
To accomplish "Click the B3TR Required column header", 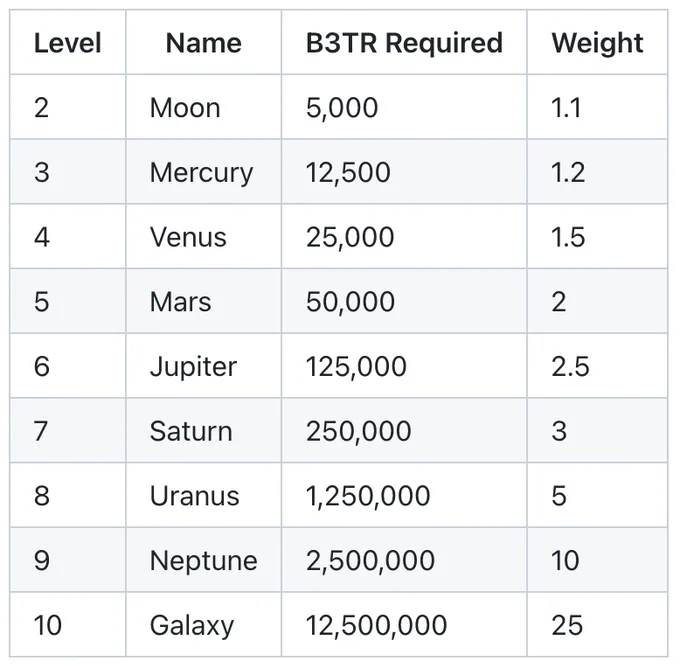I will (404, 43).
